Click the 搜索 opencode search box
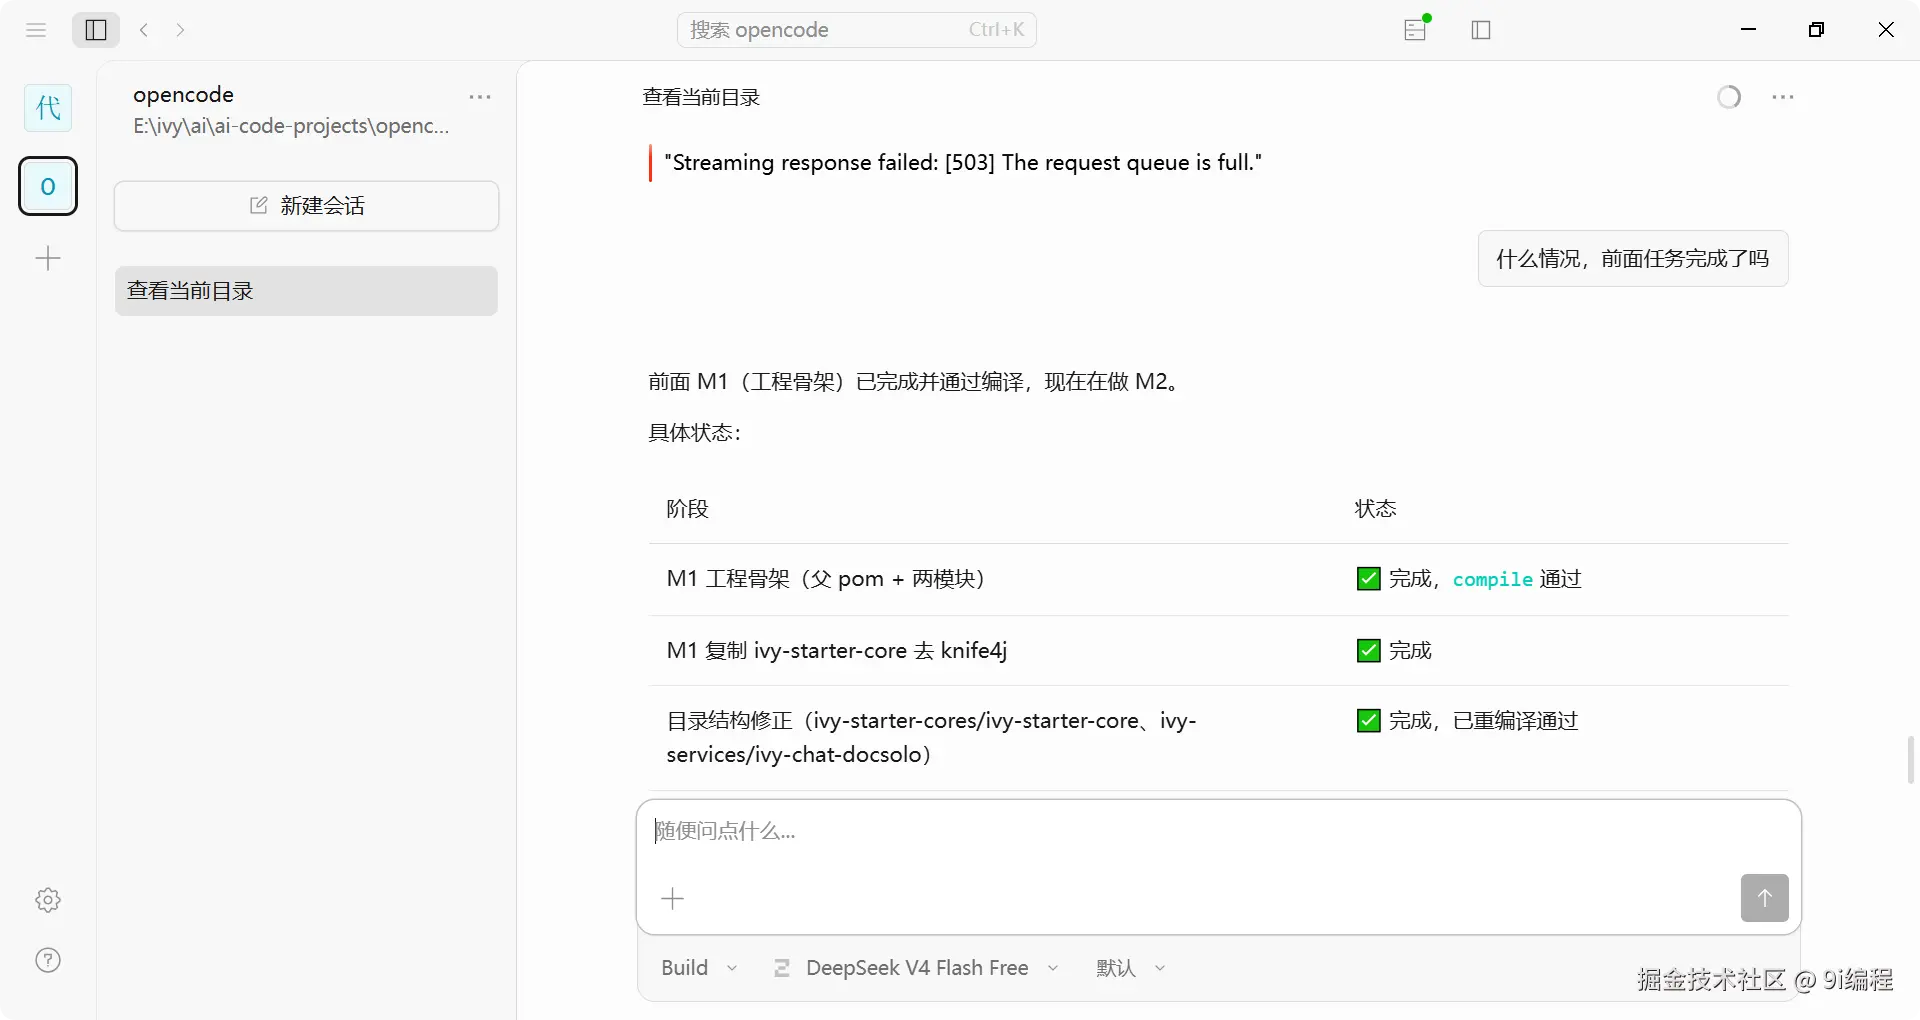This screenshot has width=1920, height=1020. coord(857,30)
